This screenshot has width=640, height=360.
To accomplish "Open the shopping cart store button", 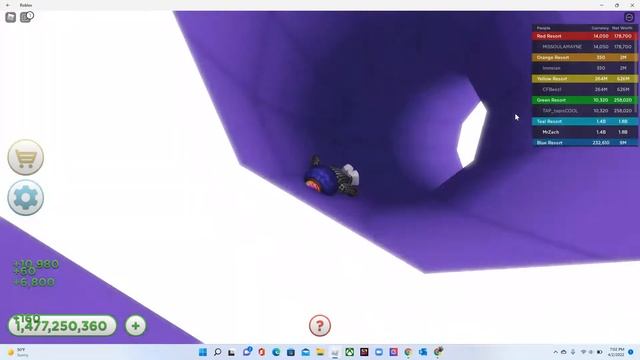I will pos(26,158).
